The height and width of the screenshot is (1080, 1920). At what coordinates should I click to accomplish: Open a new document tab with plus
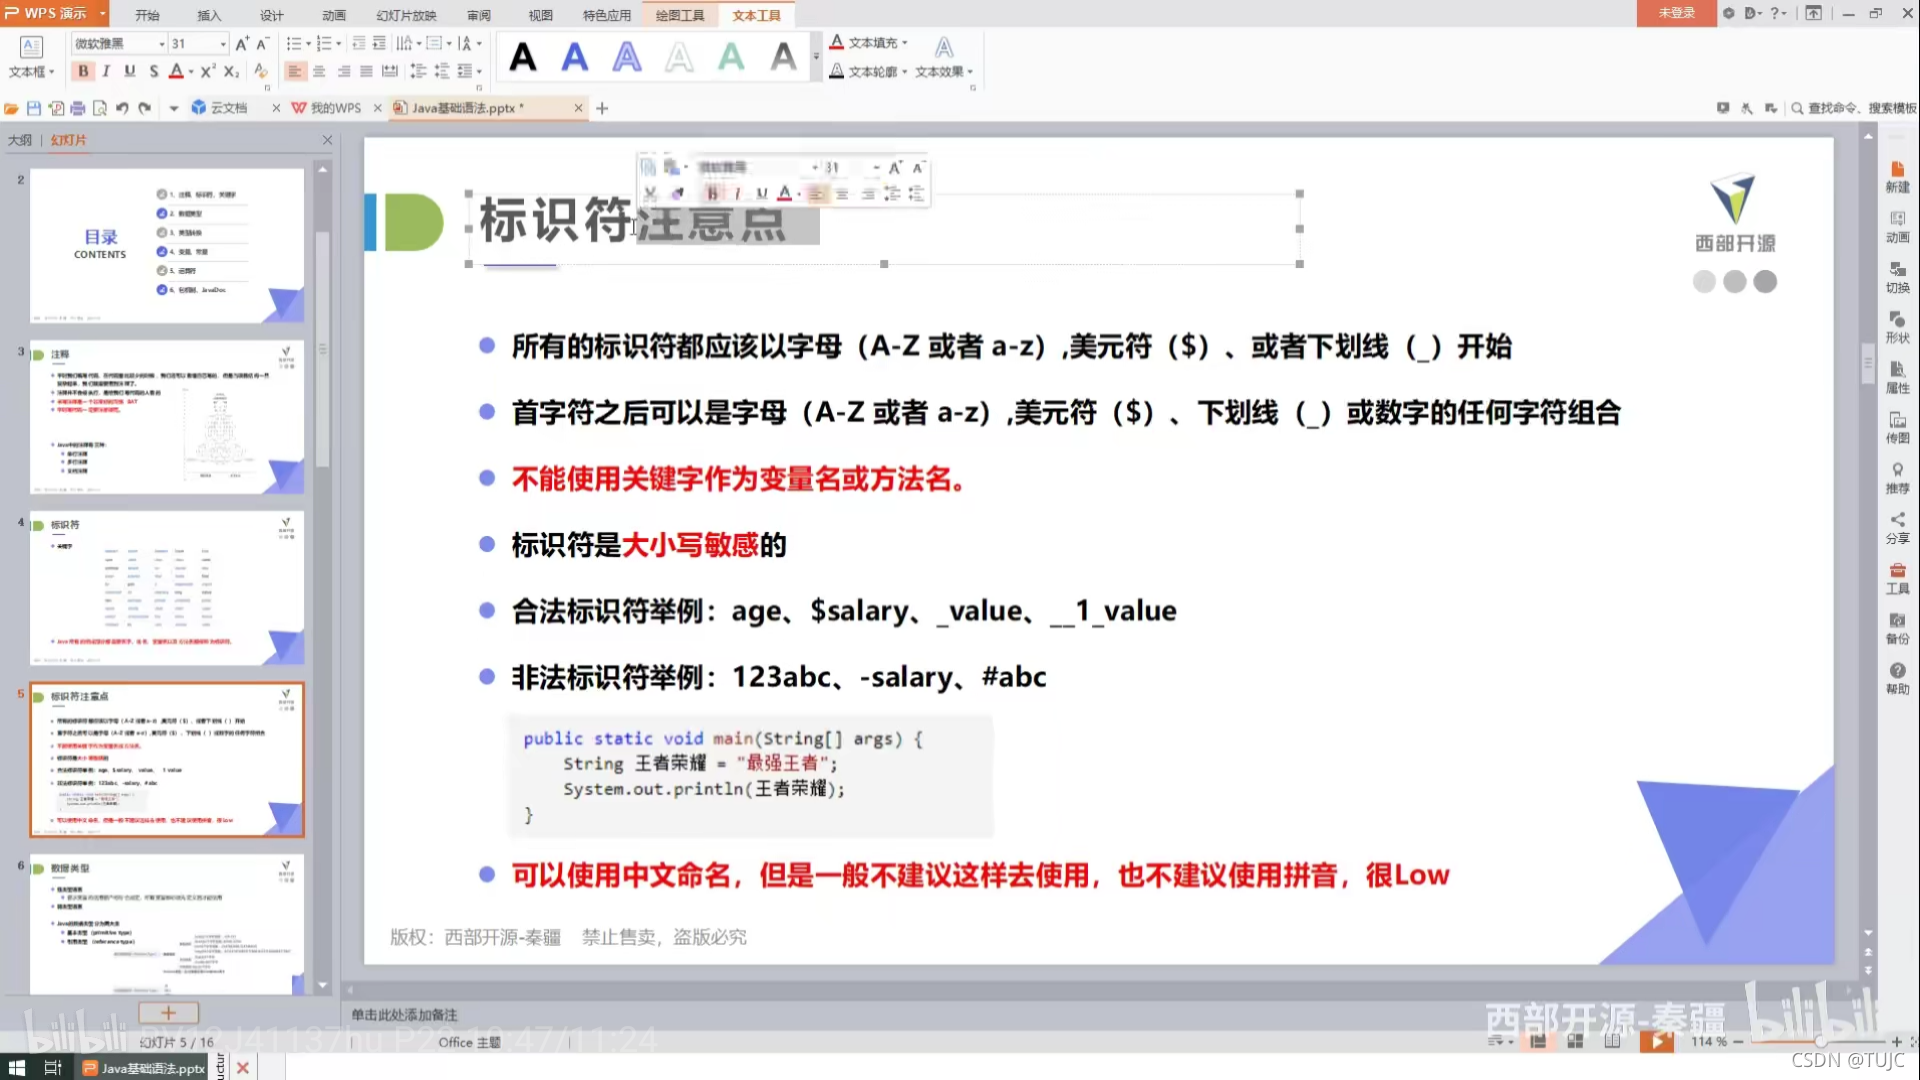pos(602,108)
